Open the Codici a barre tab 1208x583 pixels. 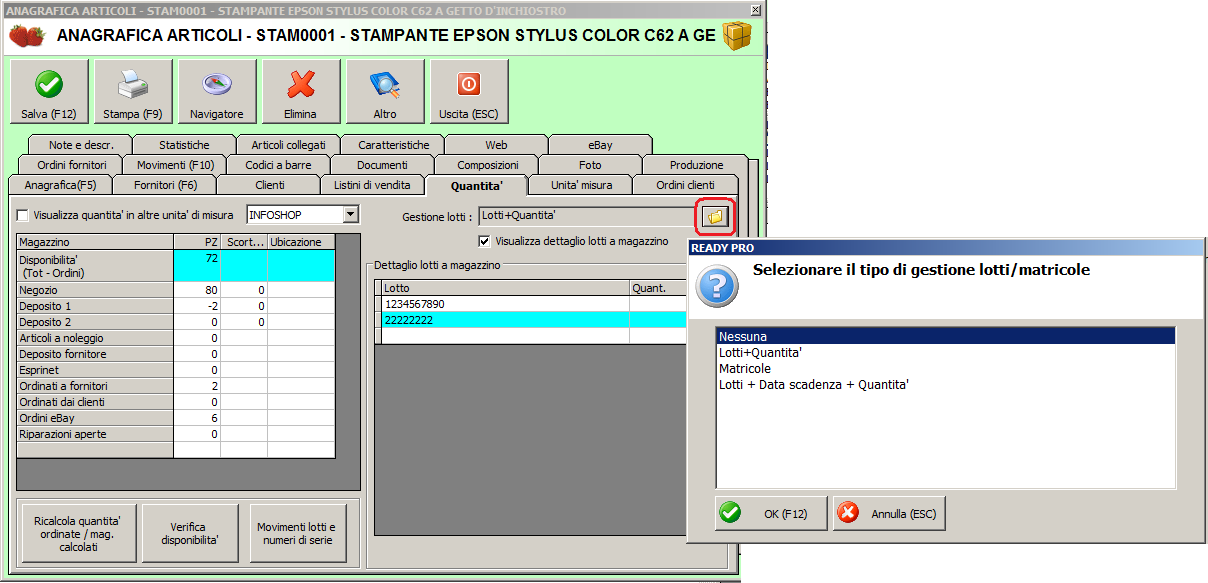coord(278,165)
